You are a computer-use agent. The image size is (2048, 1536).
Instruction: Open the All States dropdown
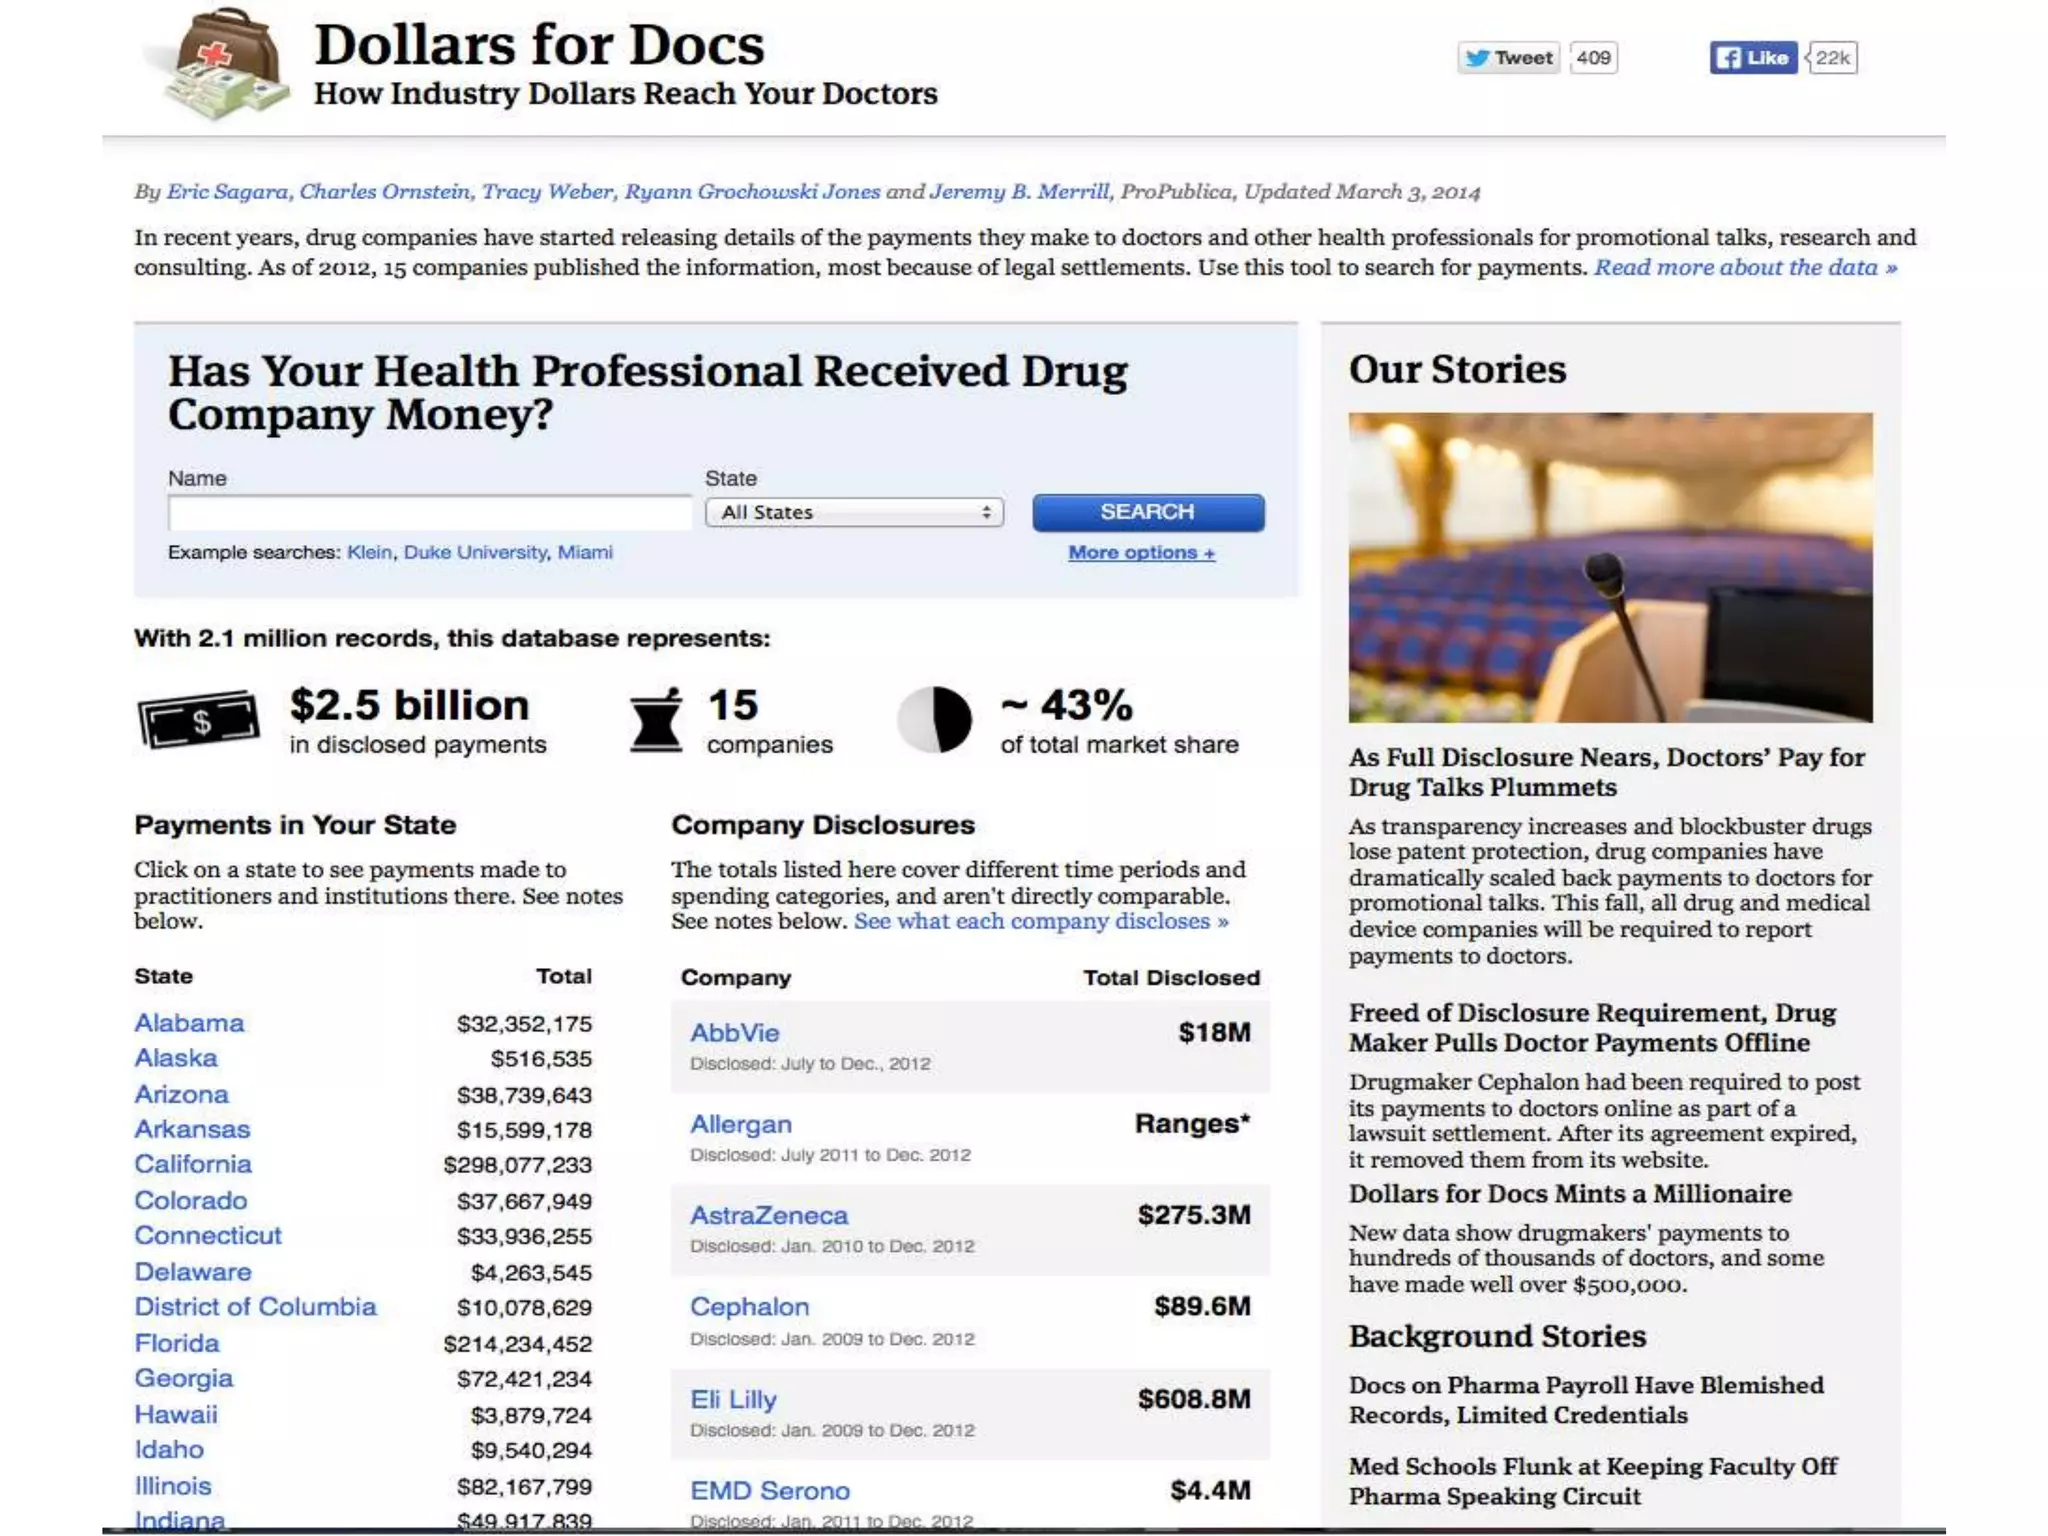coord(854,512)
